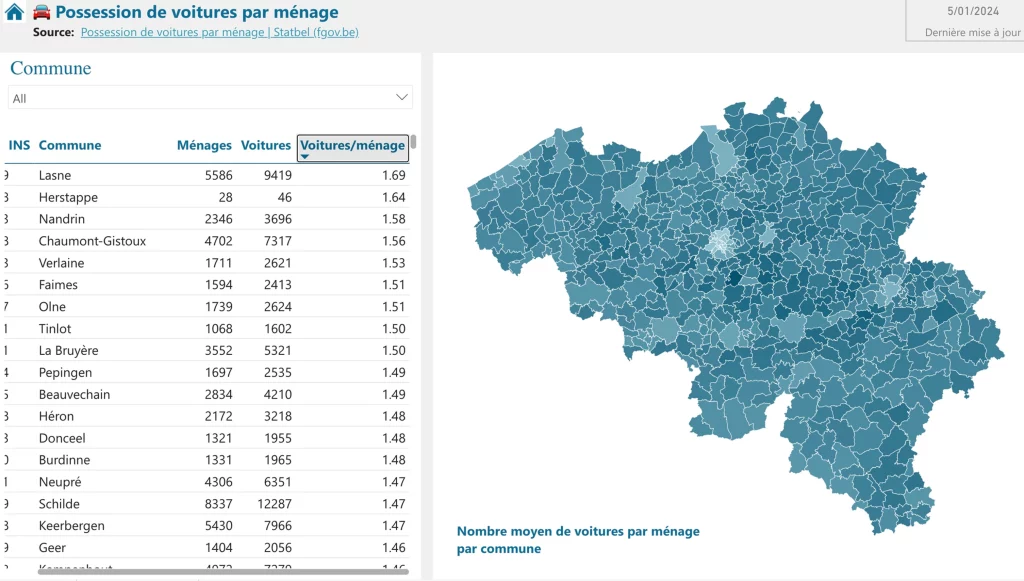Click the table's vertical scrollbar thumb

pyautogui.click(x=413, y=142)
